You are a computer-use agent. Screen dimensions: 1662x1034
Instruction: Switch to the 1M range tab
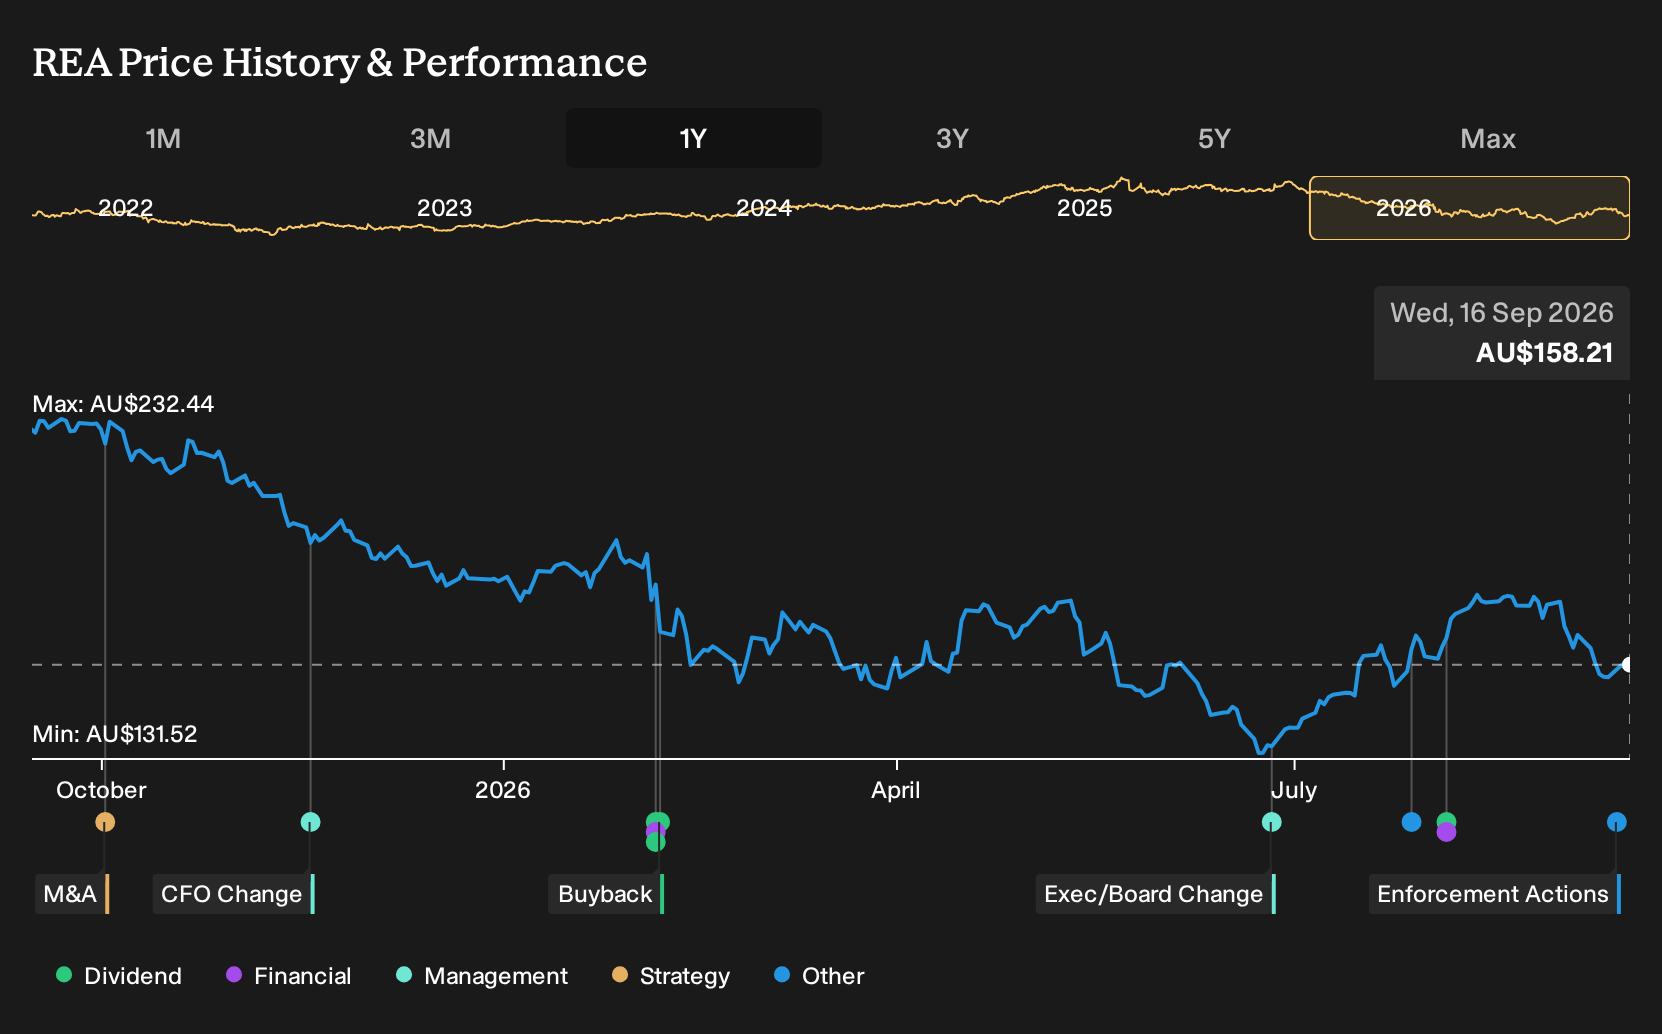click(163, 138)
